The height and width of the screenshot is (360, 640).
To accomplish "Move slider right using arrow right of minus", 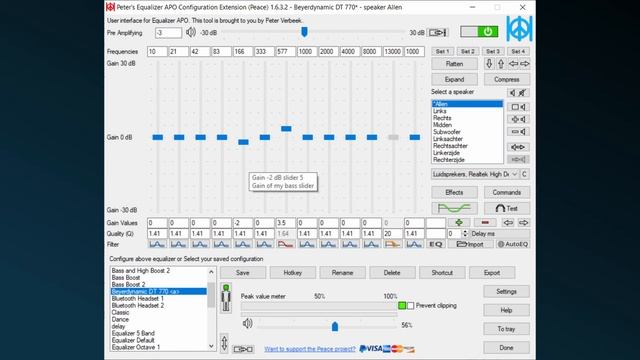I will pyautogui.click(x=524, y=223).
